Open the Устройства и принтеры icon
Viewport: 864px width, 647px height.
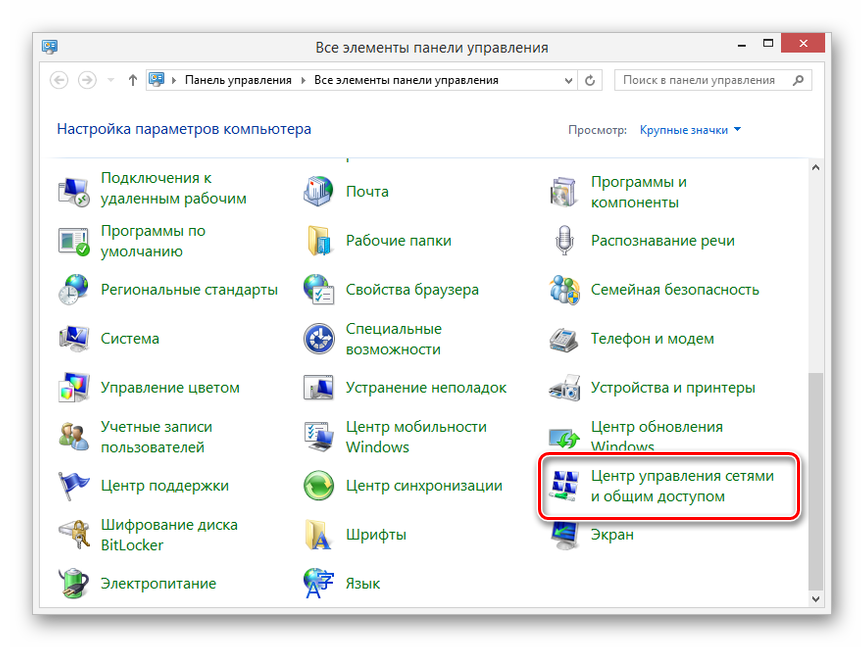(564, 387)
